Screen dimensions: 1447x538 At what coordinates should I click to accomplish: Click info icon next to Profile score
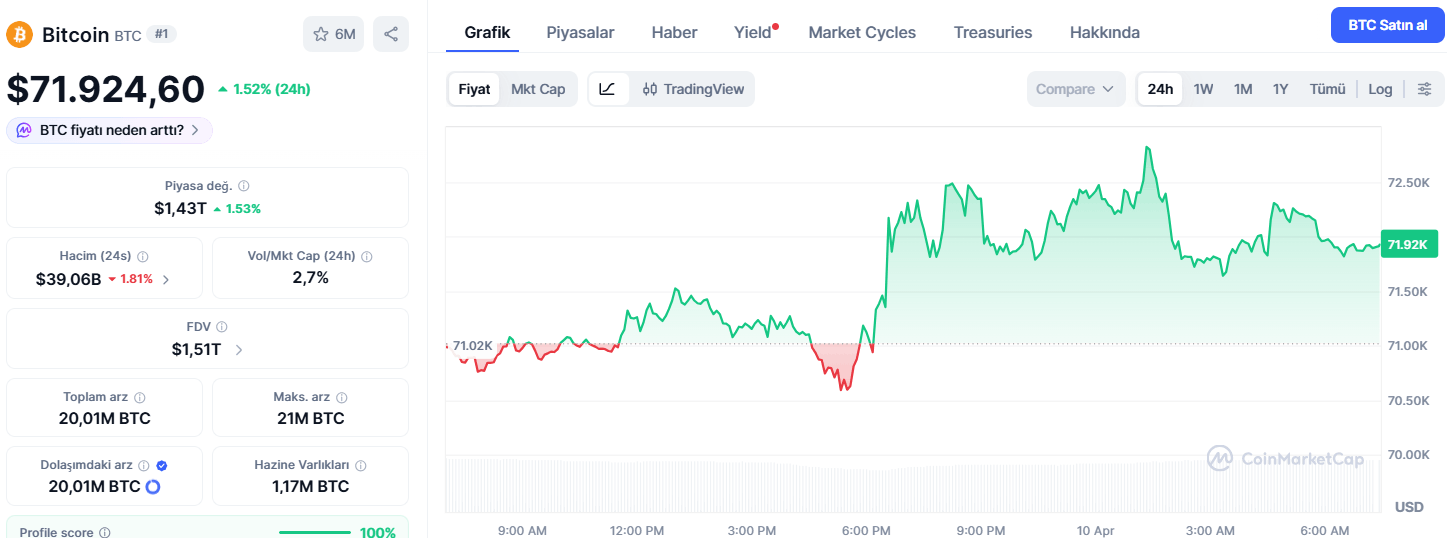(105, 533)
